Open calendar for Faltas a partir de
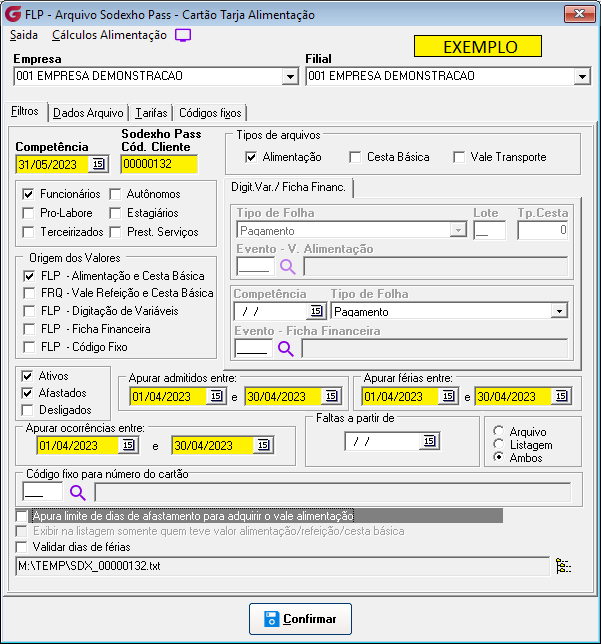The image size is (601, 644). pos(429,442)
